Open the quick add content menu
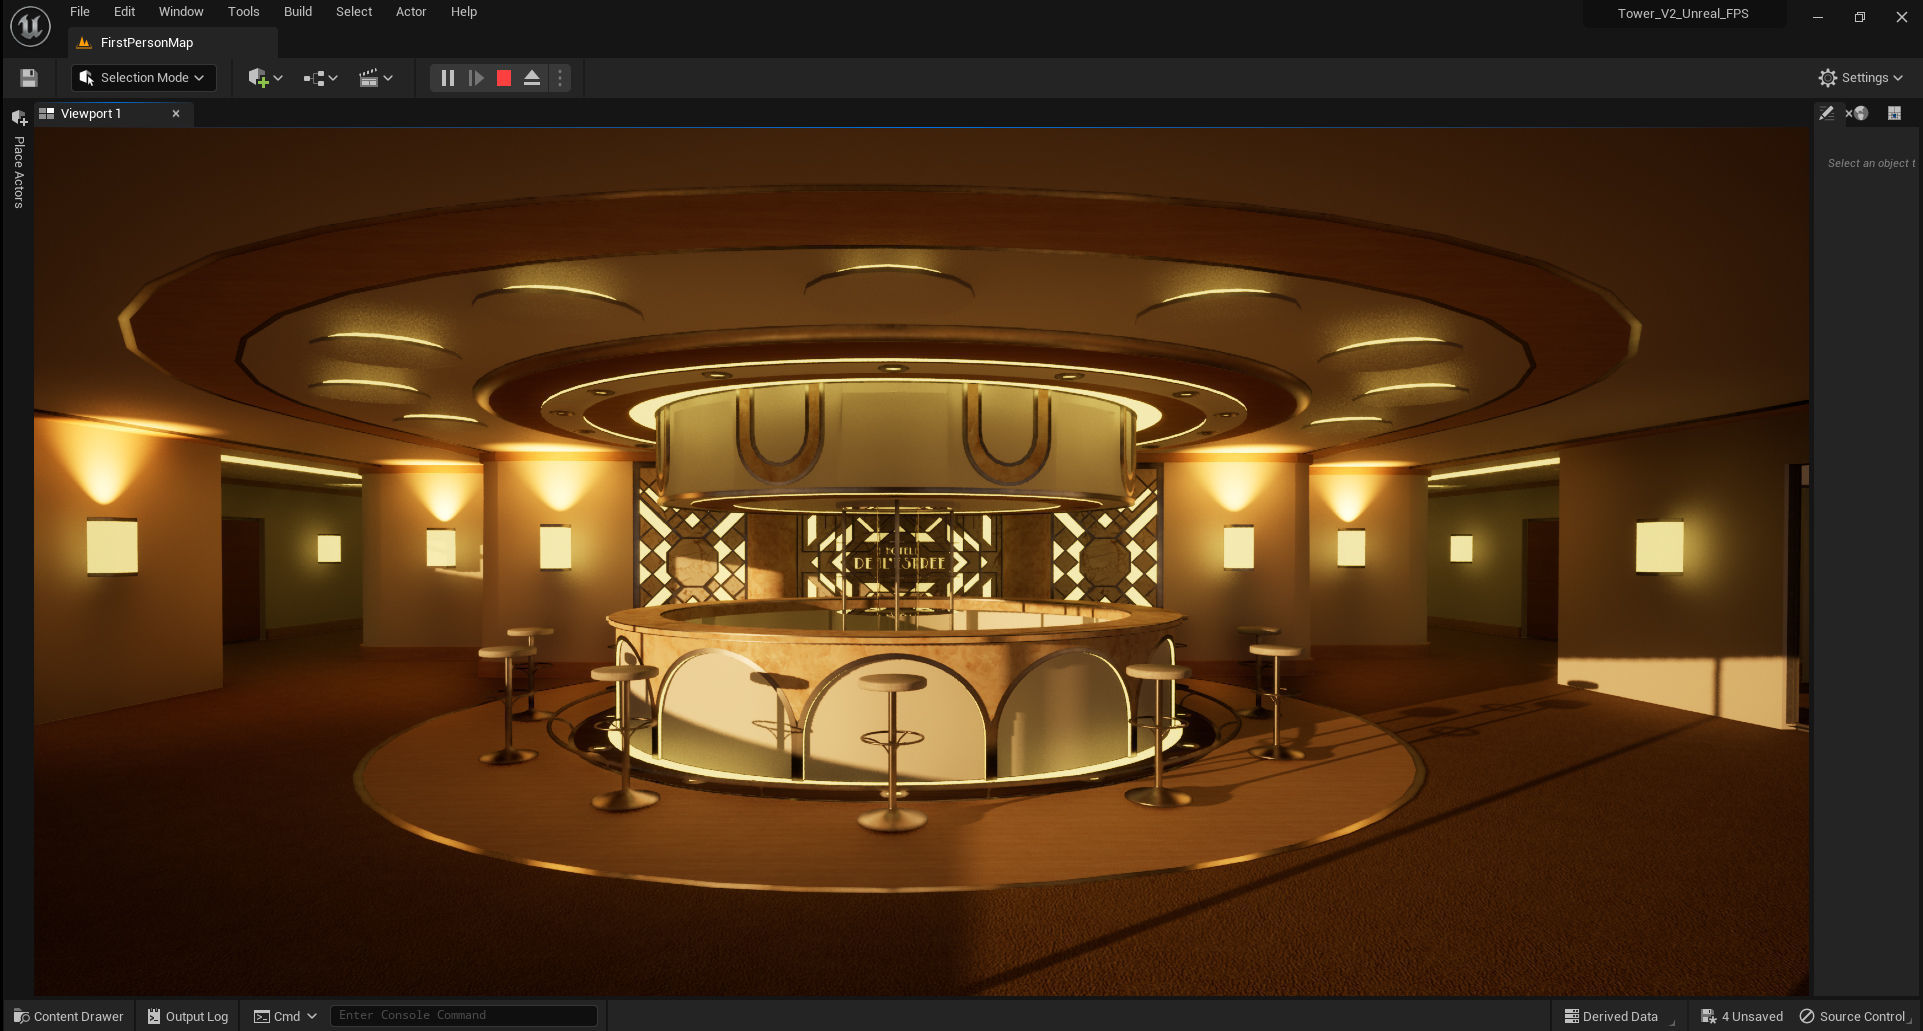 click(x=265, y=78)
